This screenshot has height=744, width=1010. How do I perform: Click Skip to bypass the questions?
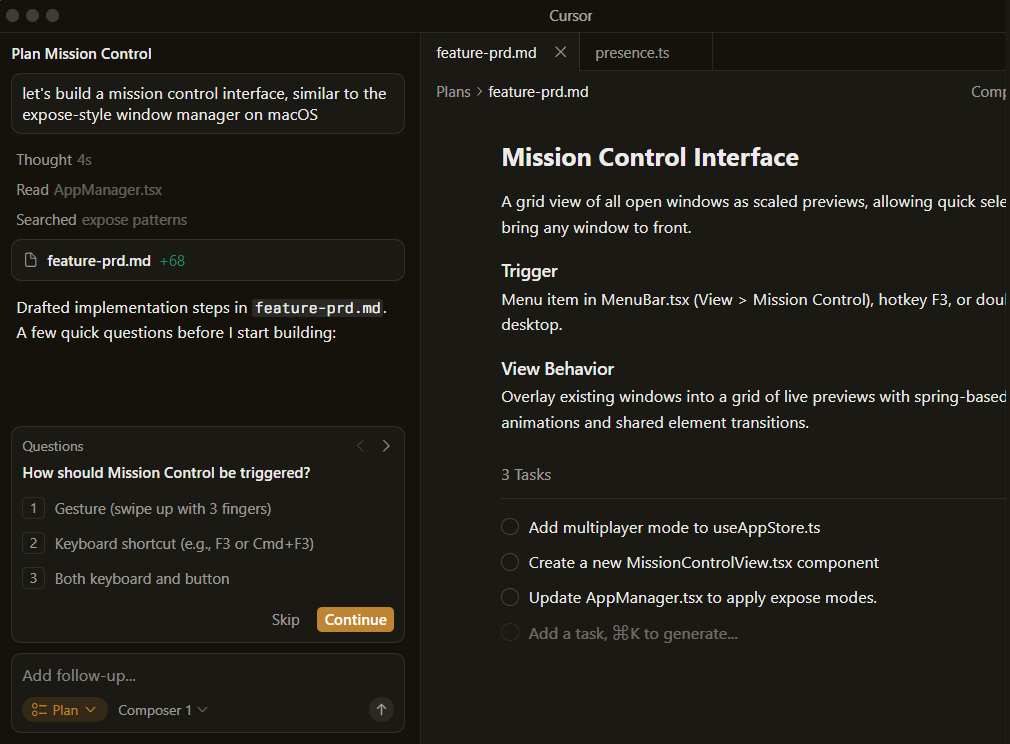tap(285, 620)
